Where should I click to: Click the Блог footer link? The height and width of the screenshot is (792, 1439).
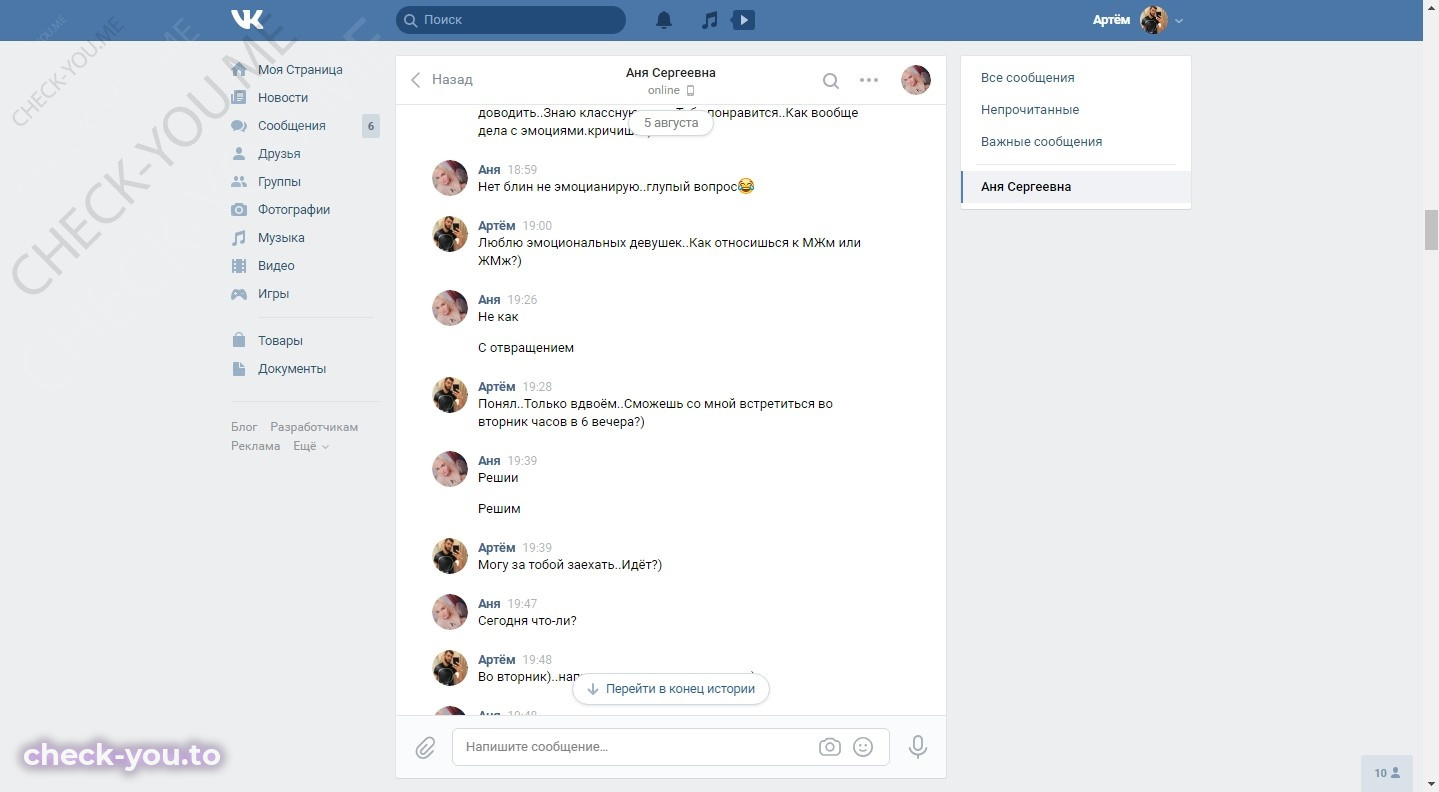(x=244, y=427)
